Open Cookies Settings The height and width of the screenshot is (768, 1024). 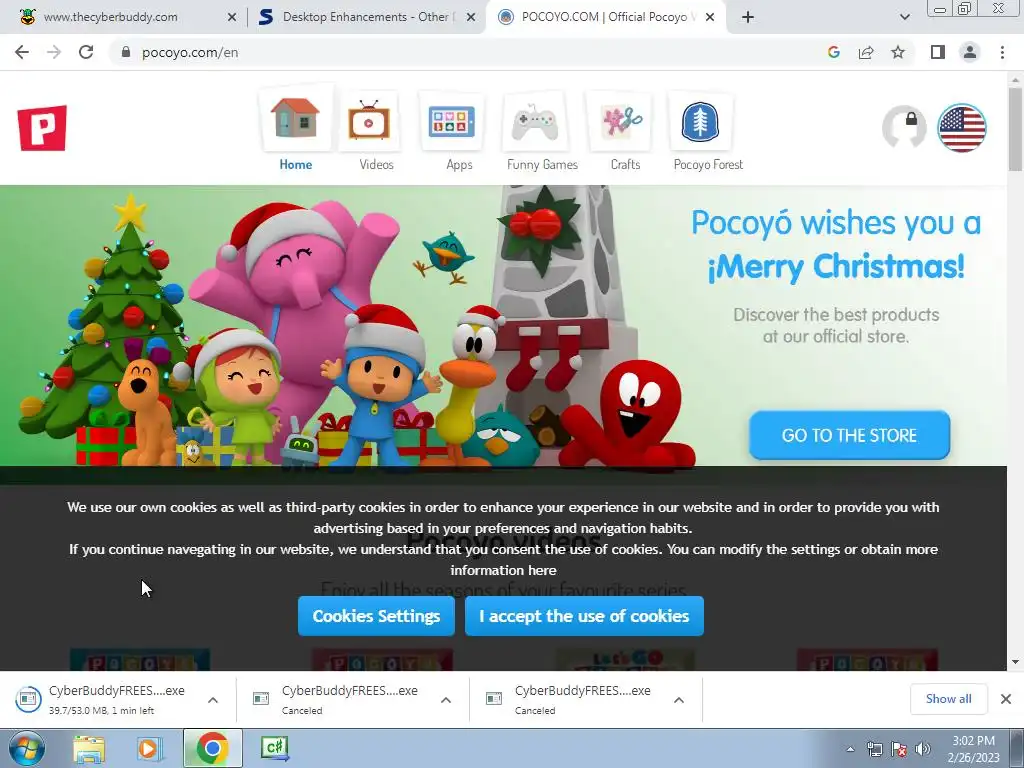(376, 616)
